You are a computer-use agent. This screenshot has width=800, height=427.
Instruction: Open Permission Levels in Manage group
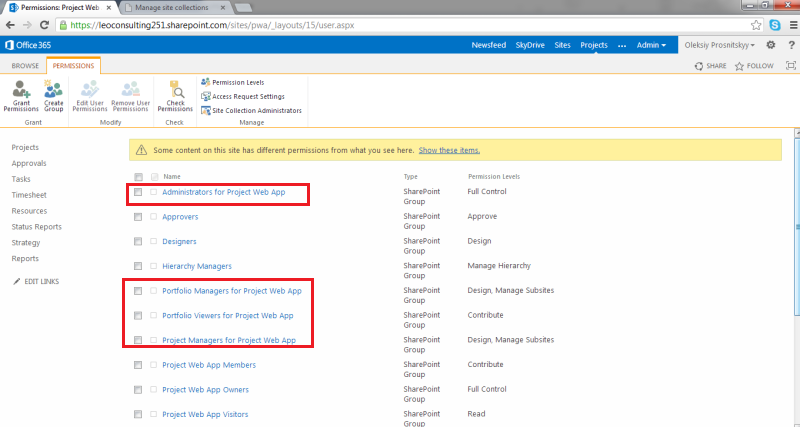[x=233, y=82]
